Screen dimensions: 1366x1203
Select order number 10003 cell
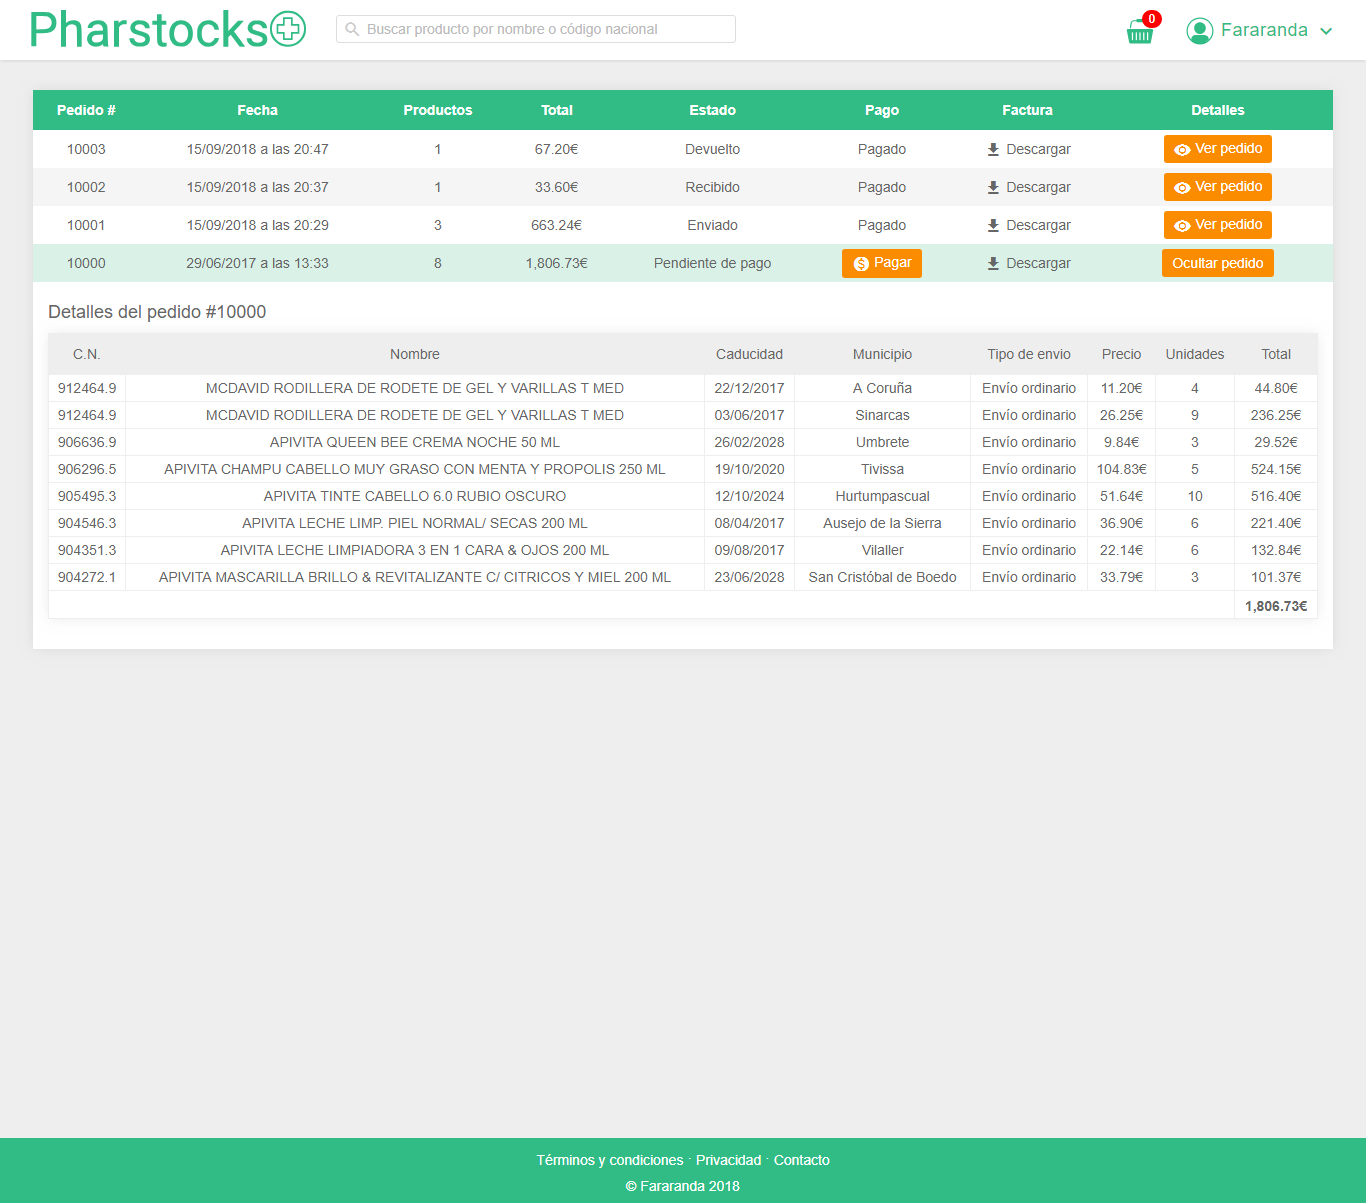(86, 149)
